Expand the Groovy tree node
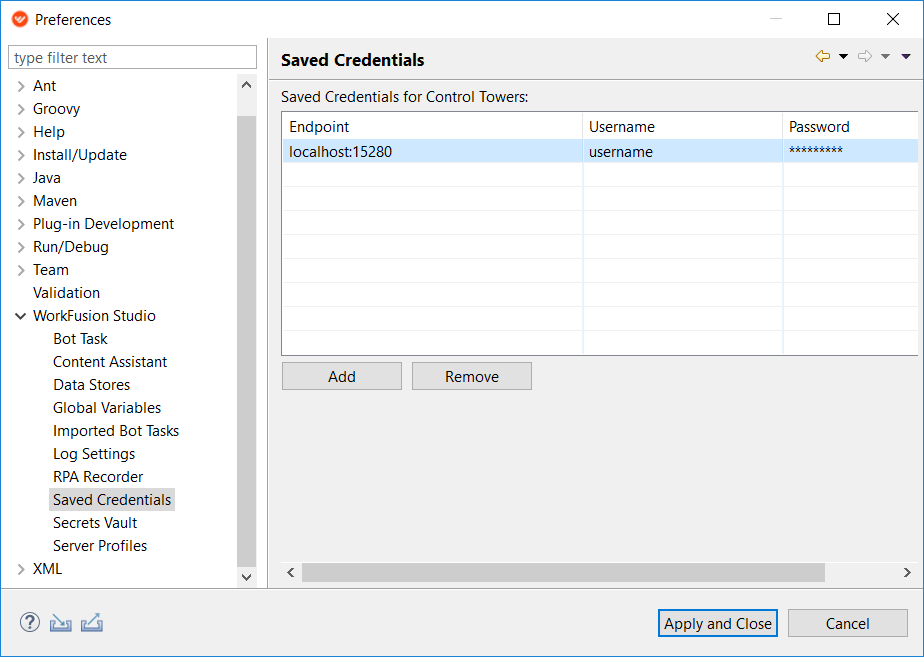Screen dimensions: 924x657 [x=21, y=109]
